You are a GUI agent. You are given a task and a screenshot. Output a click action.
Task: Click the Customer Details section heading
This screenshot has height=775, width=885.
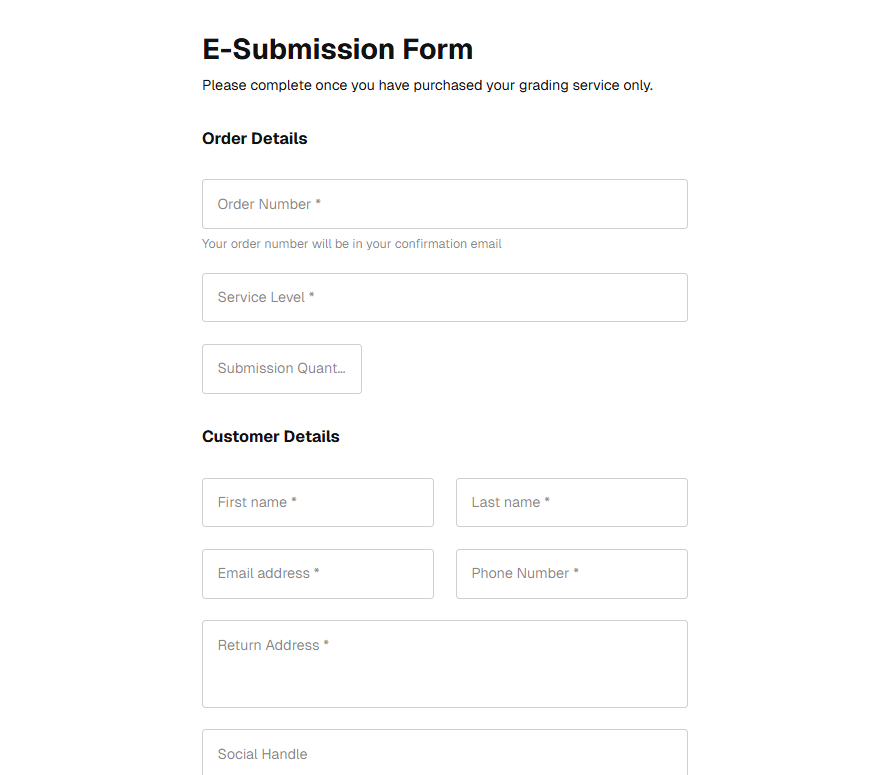[x=270, y=437]
